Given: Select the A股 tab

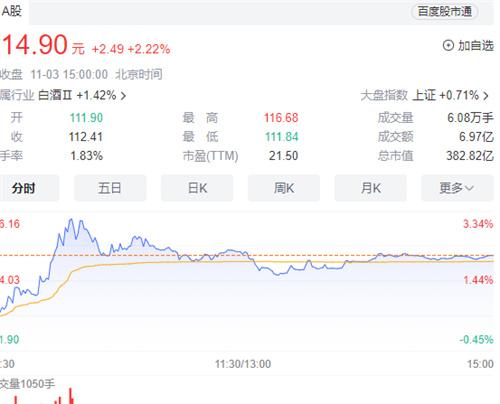Looking at the screenshot, I should [11, 11].
